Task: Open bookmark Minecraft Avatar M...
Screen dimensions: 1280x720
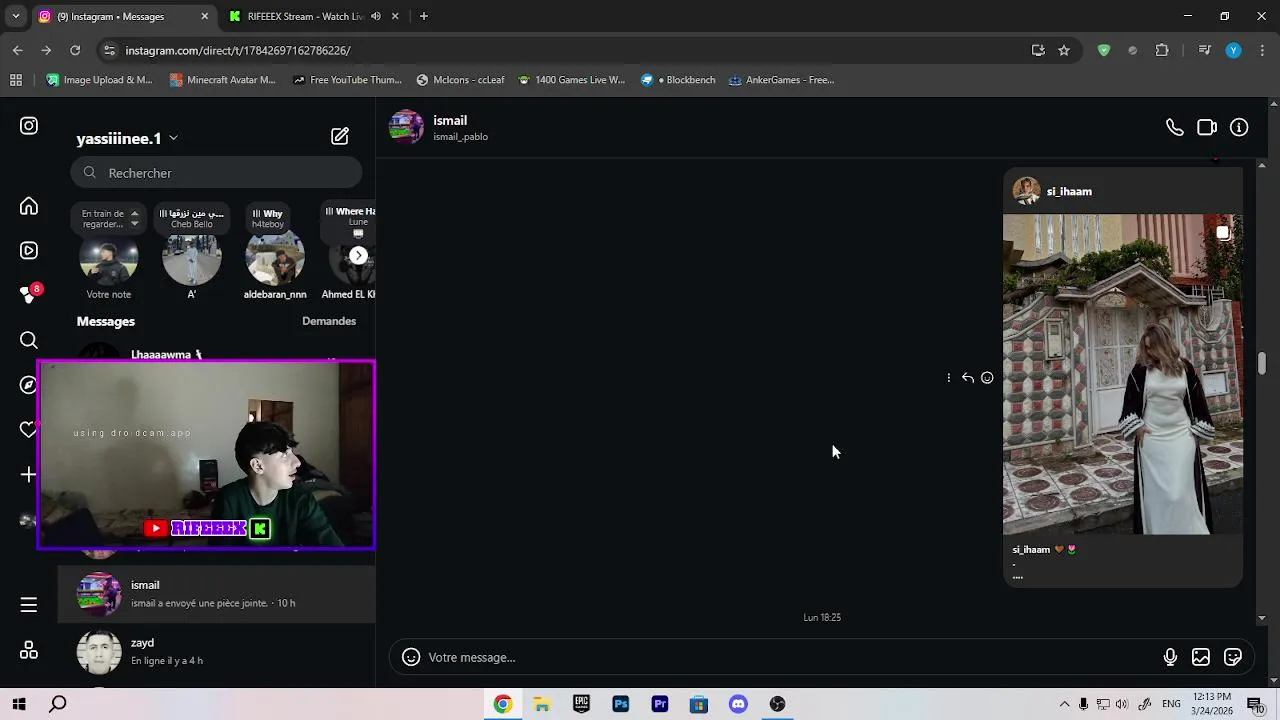Action: 222,80
